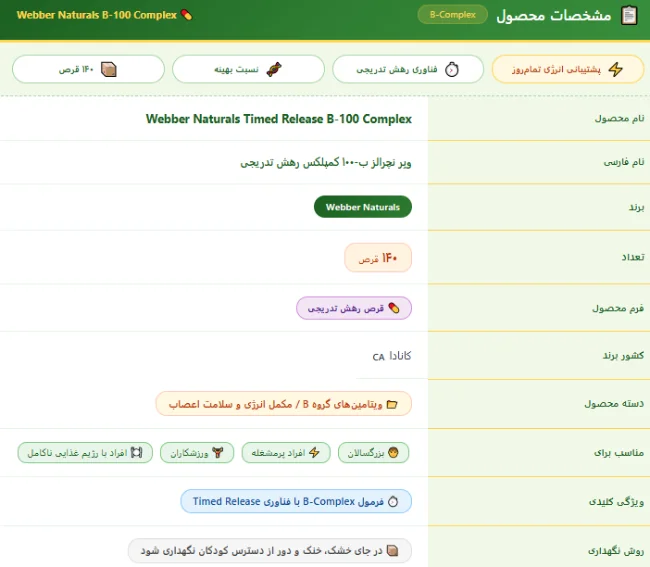
Task: Click the Webber Naturals B-100 Complex header title
Action: (97, 15)
